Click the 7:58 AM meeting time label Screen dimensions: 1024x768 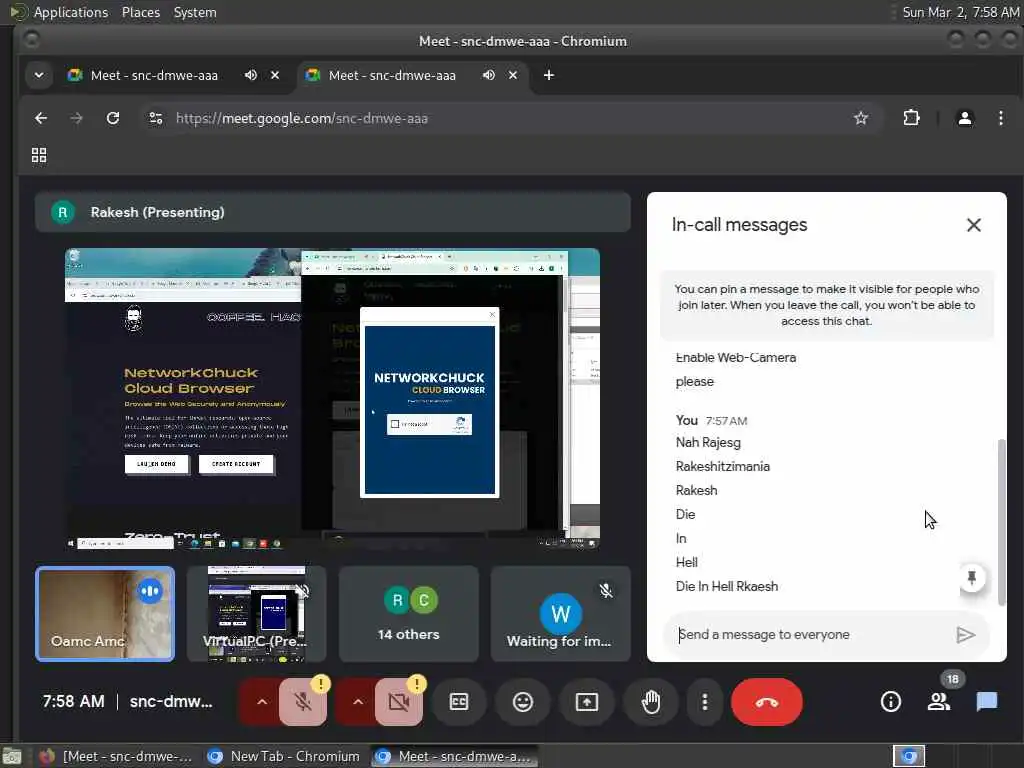coord(73,701)
